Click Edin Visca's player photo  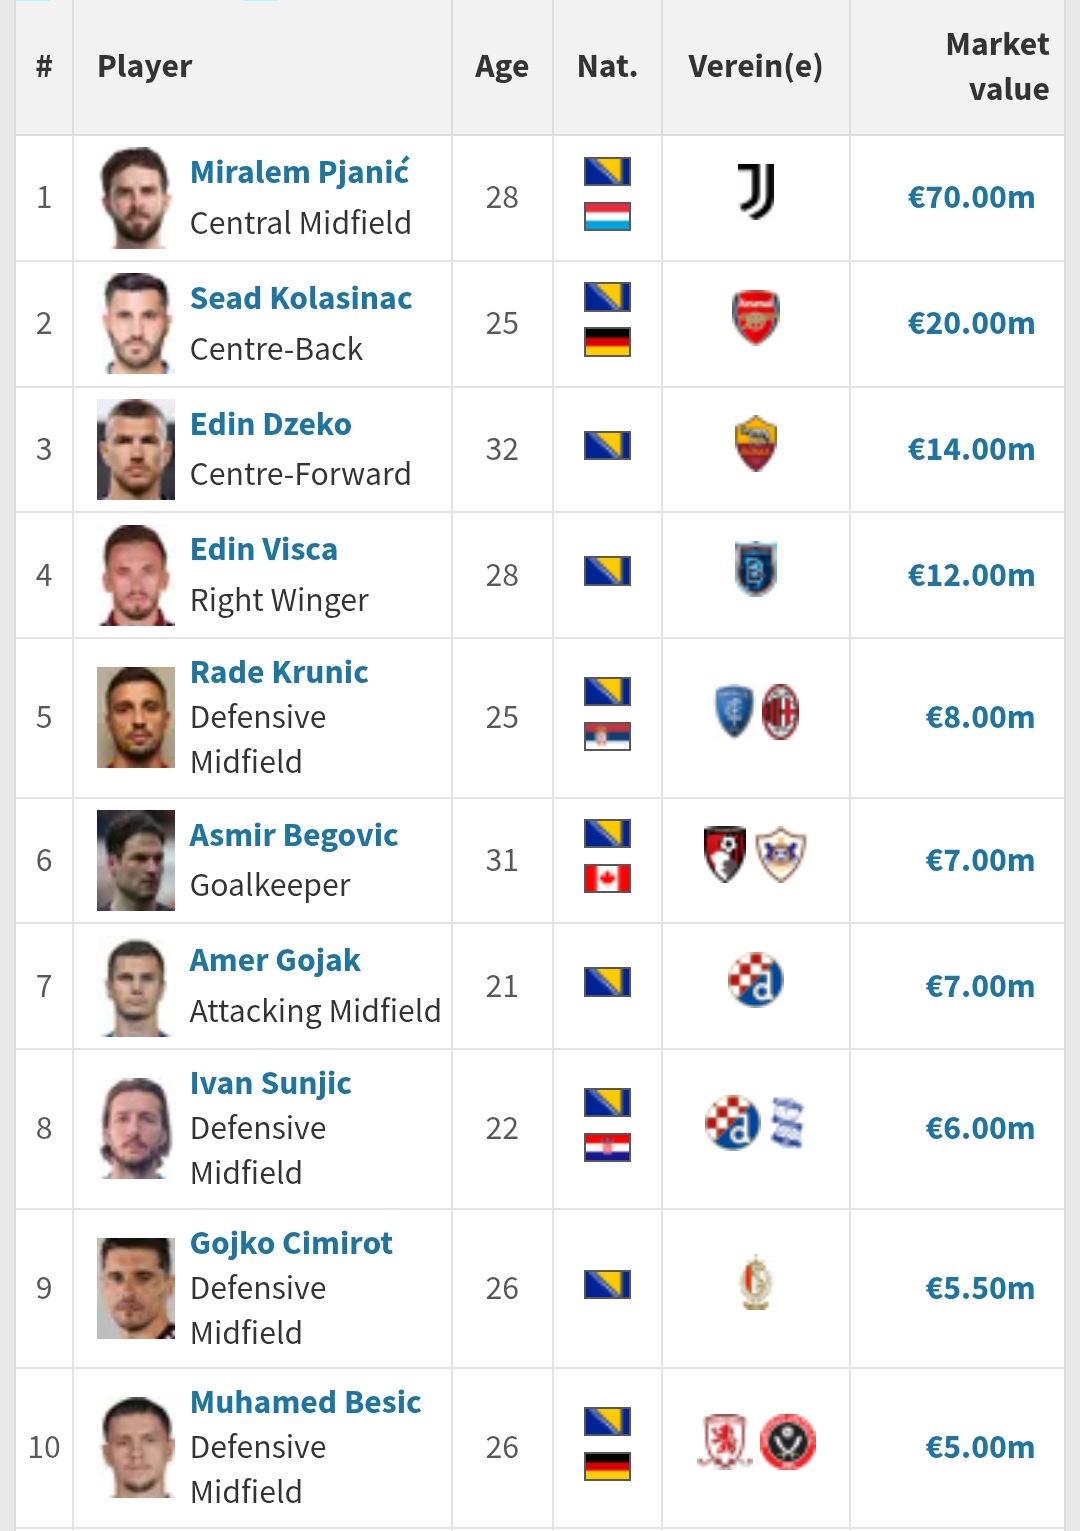[x=136, y=575]
